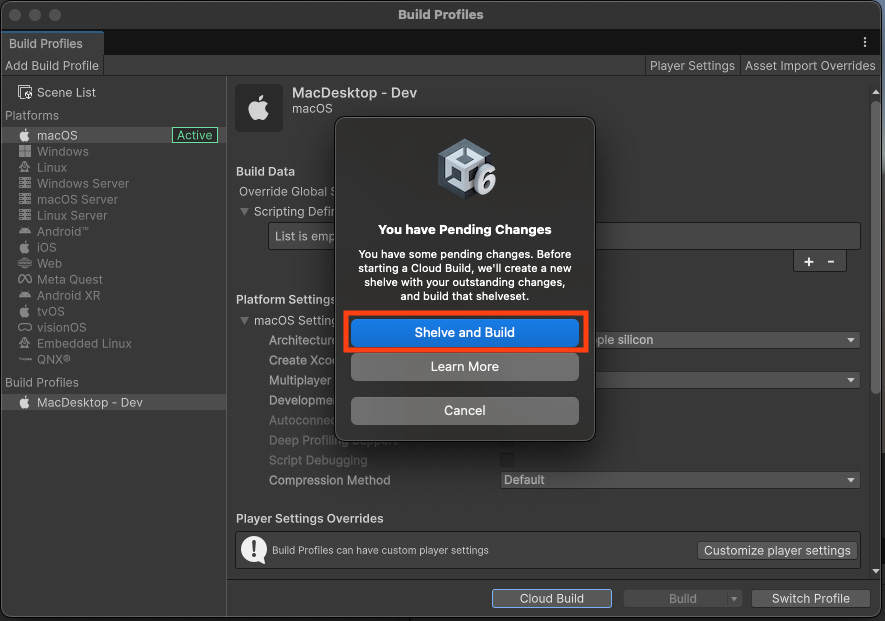Select the iOS platform icon
This screenshot has width=885, height=621.
(25, 247)
